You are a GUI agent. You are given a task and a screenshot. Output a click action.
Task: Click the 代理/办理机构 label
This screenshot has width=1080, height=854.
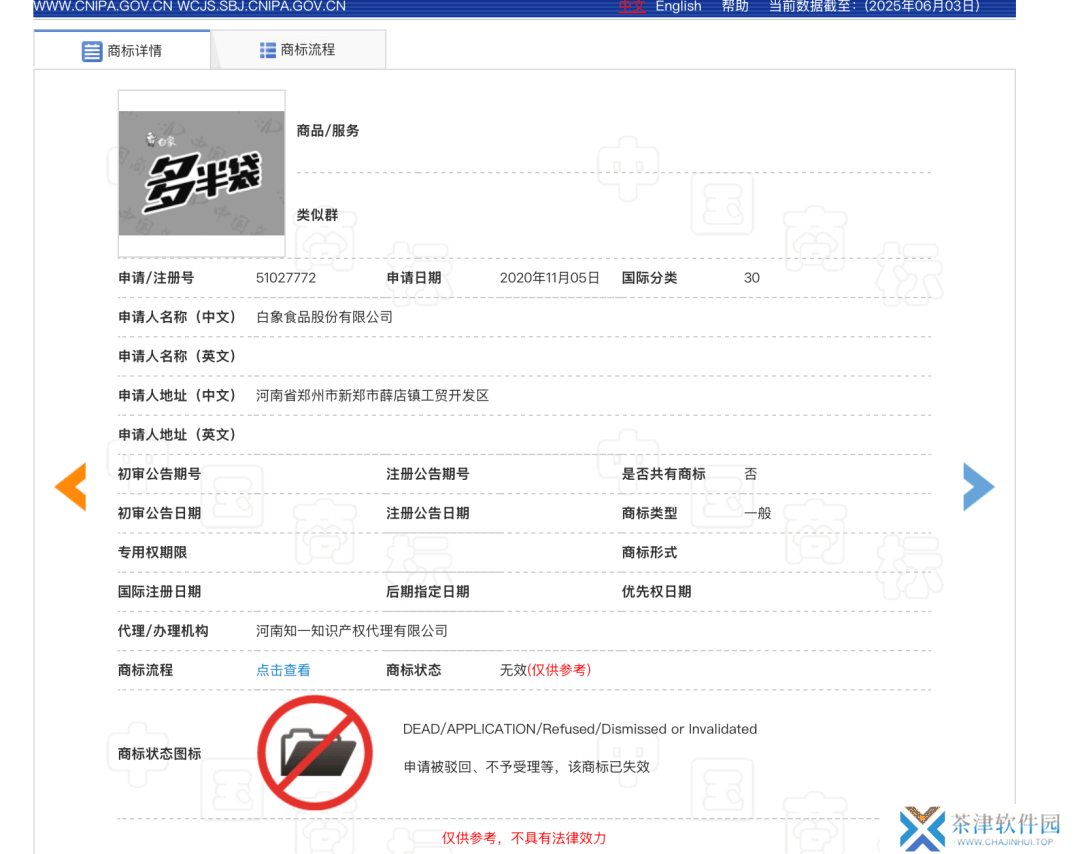[x=163, y=631]
